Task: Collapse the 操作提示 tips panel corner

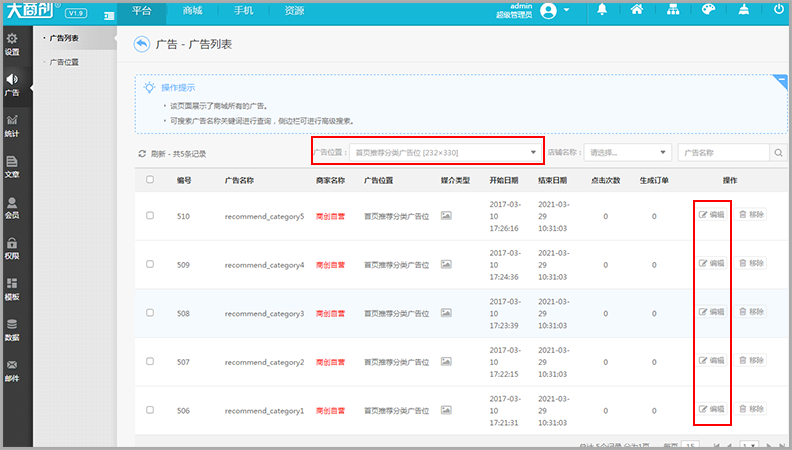Action: coord(781,81)
